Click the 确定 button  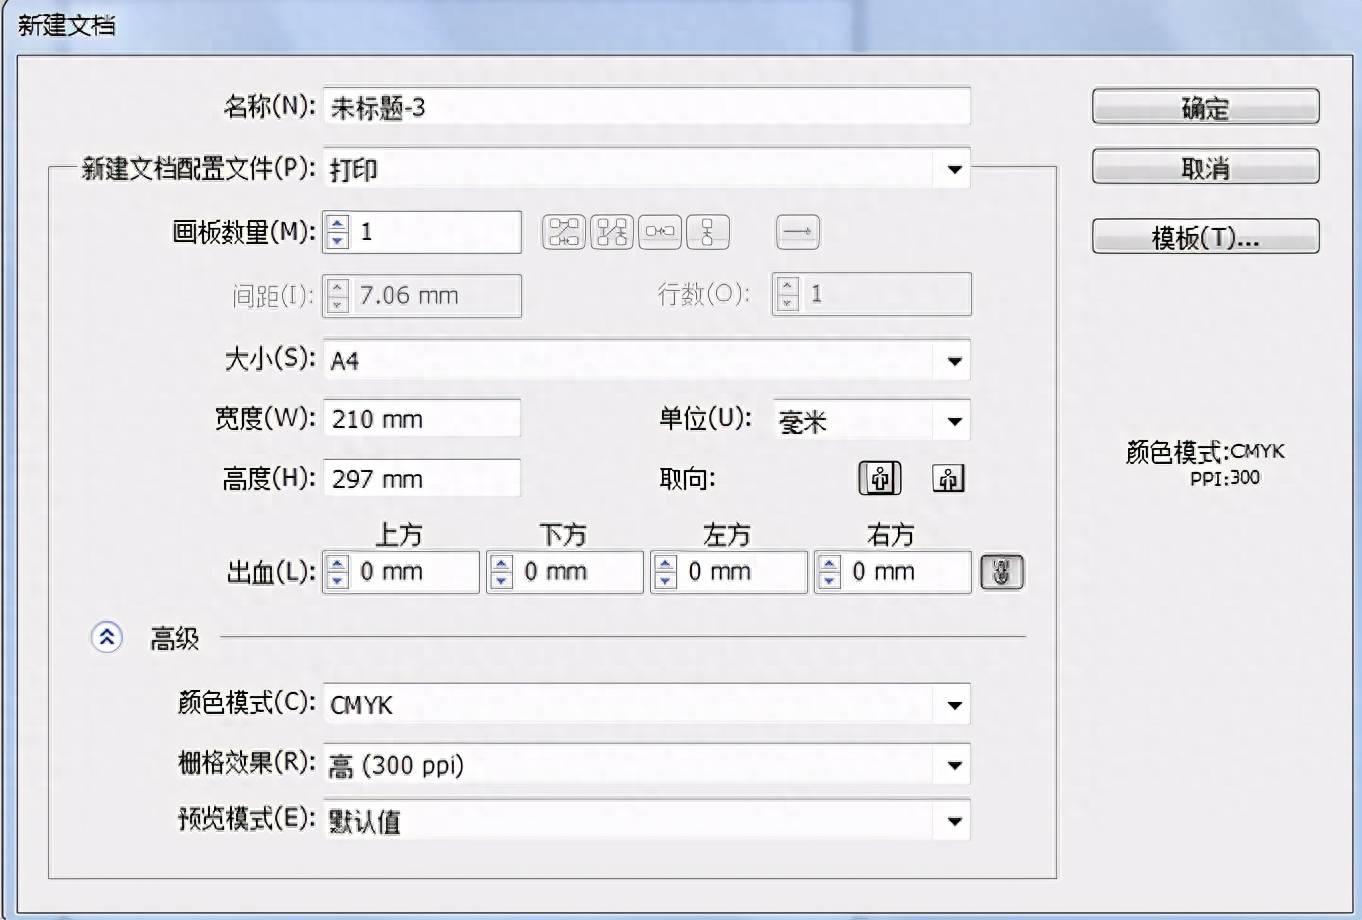point(1205,108)
